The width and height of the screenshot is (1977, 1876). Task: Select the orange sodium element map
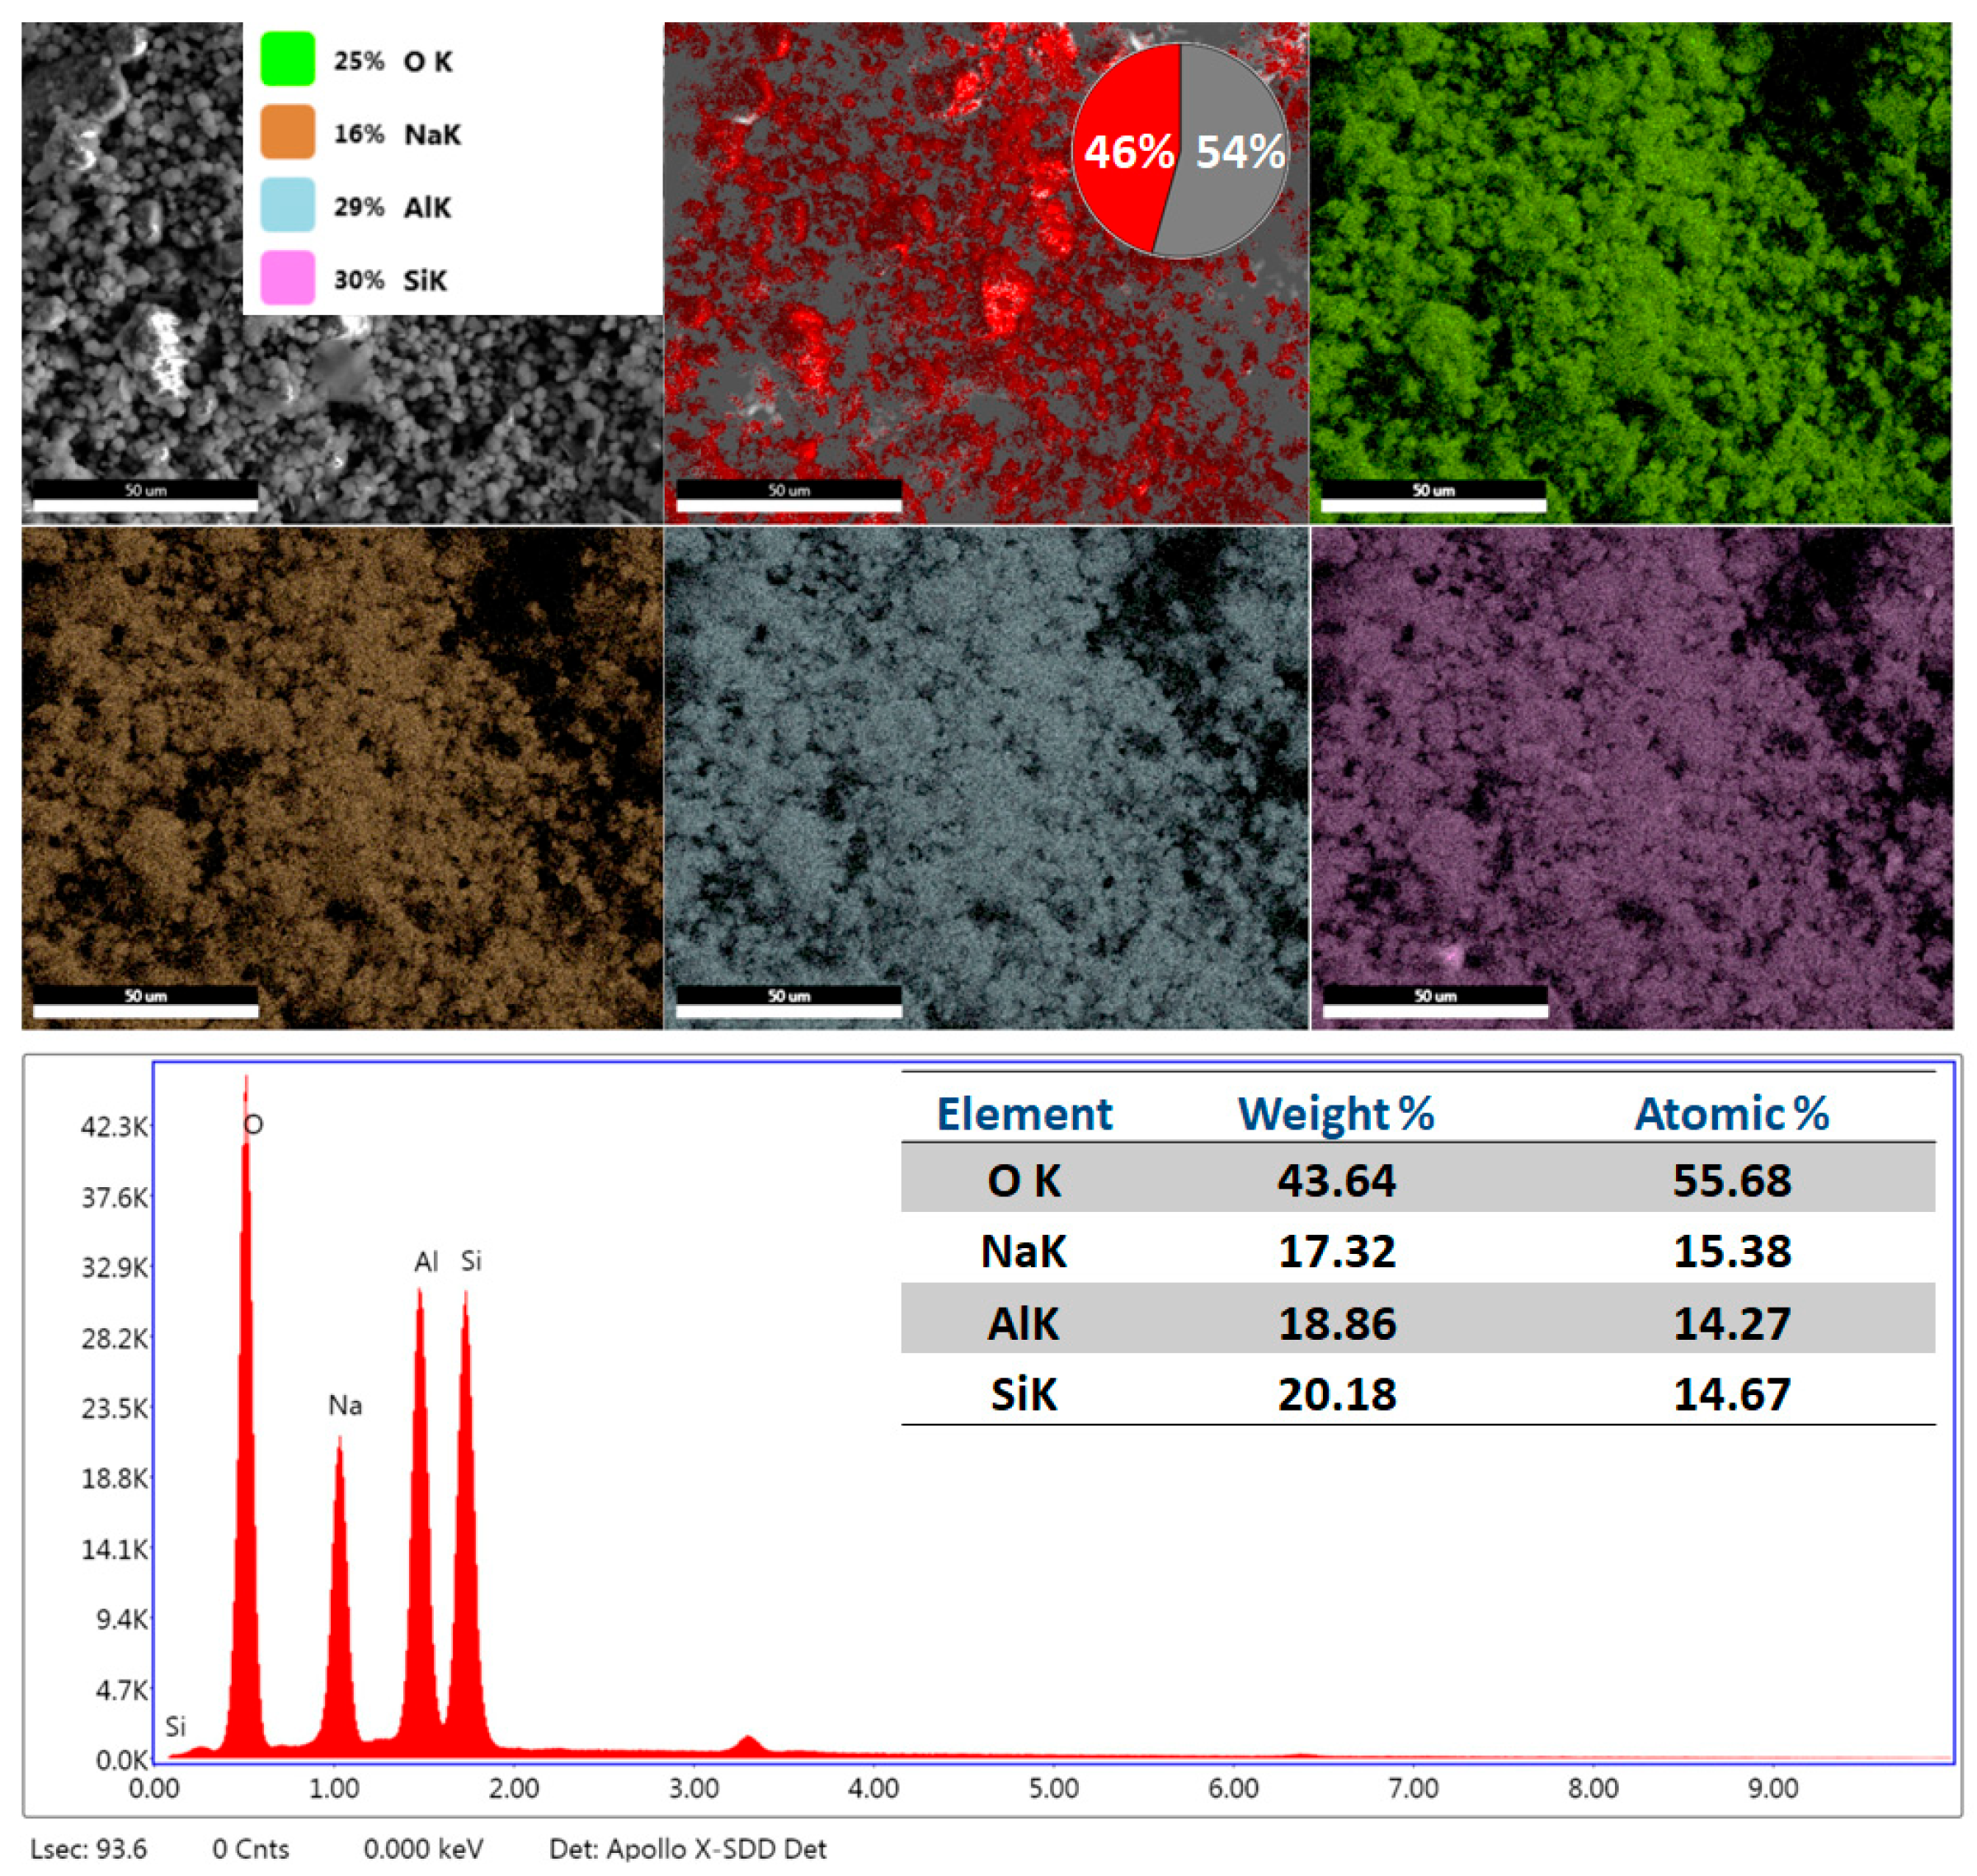(x=341, y=777)
